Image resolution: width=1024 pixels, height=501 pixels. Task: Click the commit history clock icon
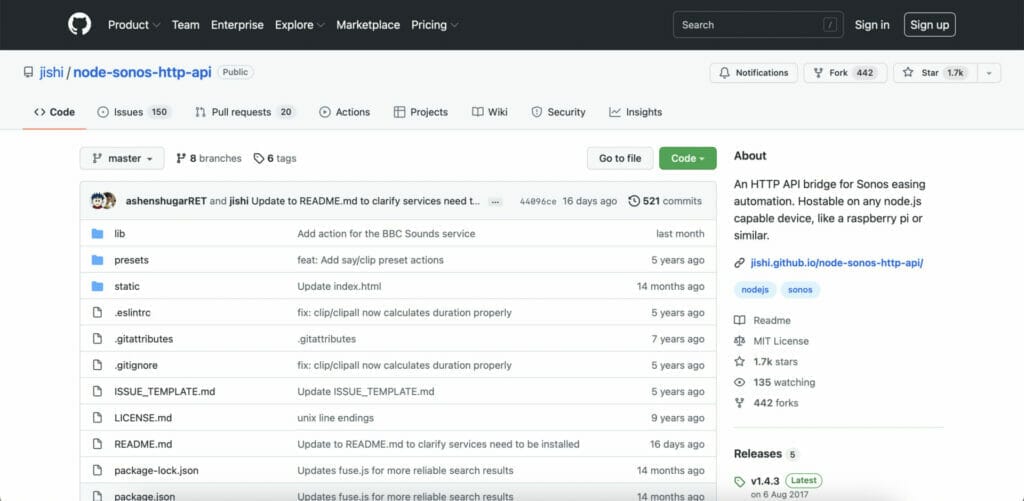pyautogui.click(x=634, y=201)
